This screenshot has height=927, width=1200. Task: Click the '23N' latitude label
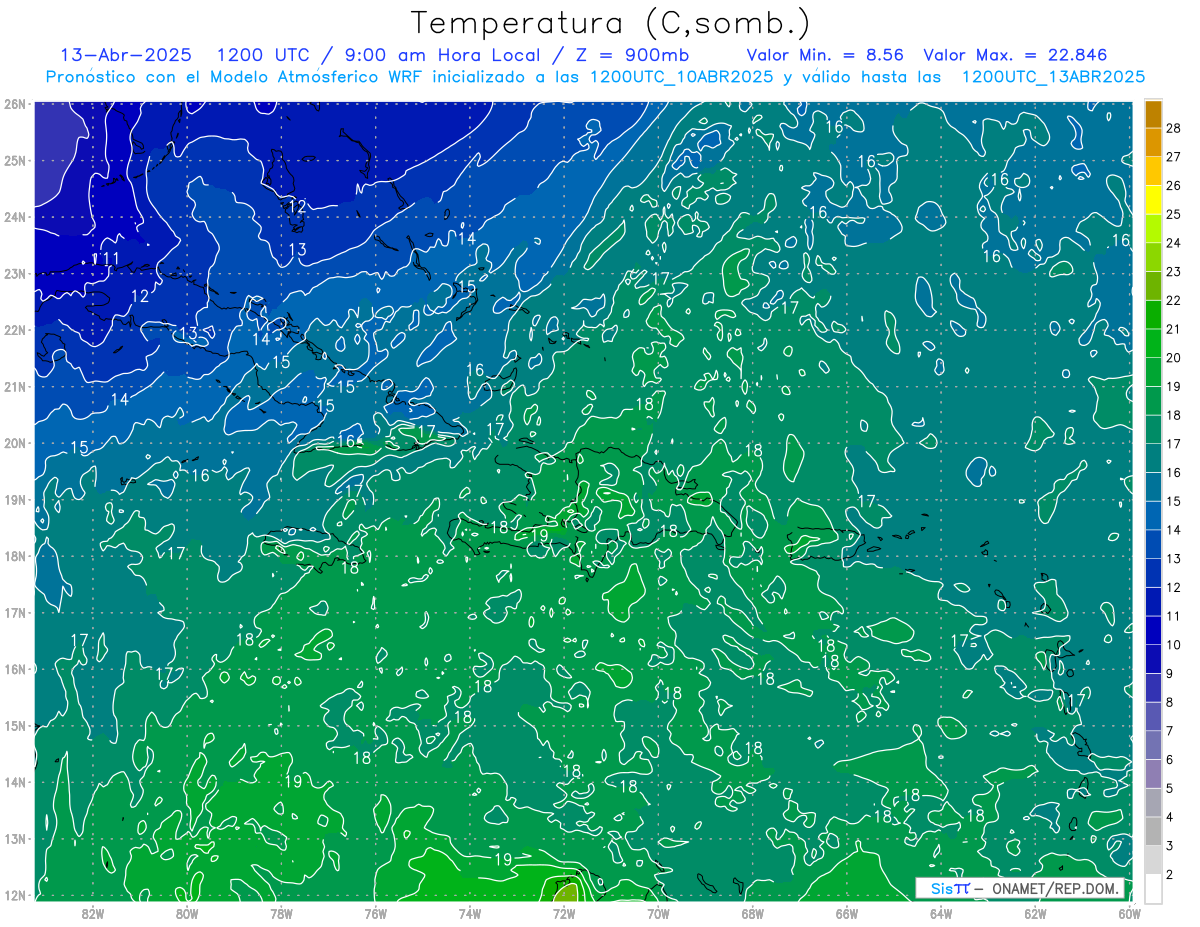click(14, 273)
